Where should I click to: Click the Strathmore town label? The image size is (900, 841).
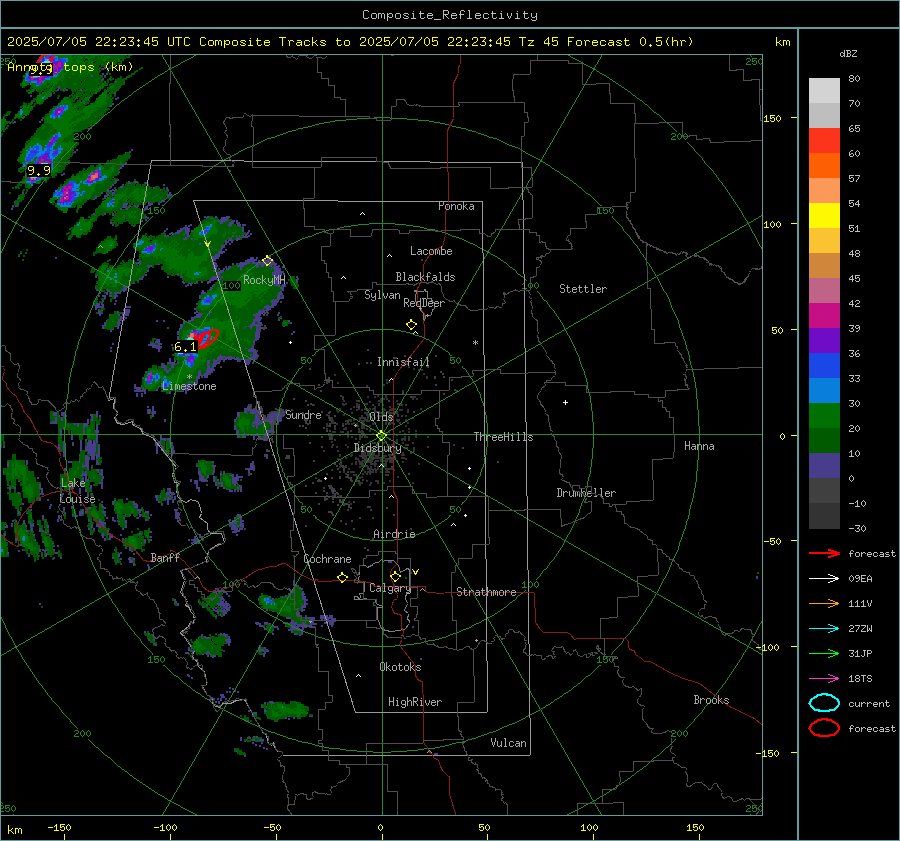(486, 592)
